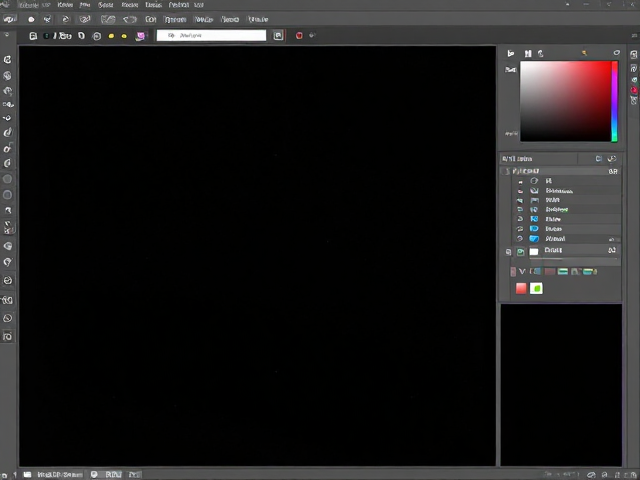Click the smiley-face circle icon in the left toolbar
The image size is (640, 480).
[x=7, y=280]
